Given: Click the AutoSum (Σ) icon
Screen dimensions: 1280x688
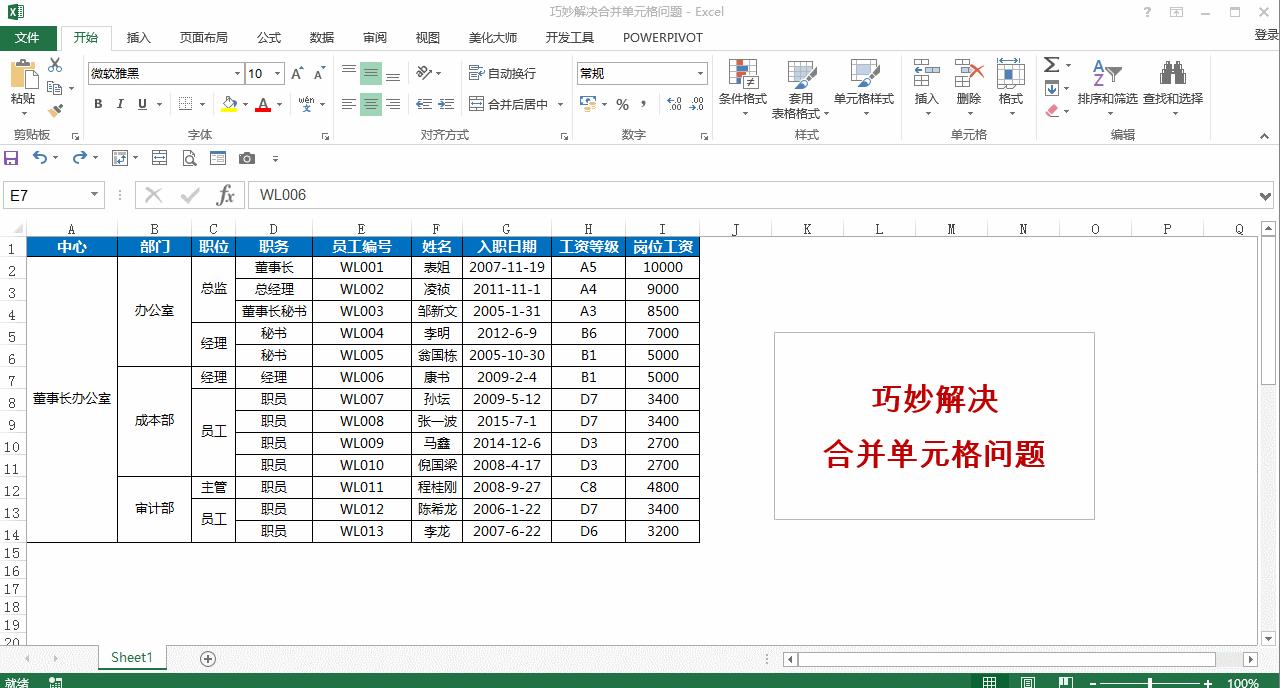Looking at the screenshot, I should tap(1051, 63).
